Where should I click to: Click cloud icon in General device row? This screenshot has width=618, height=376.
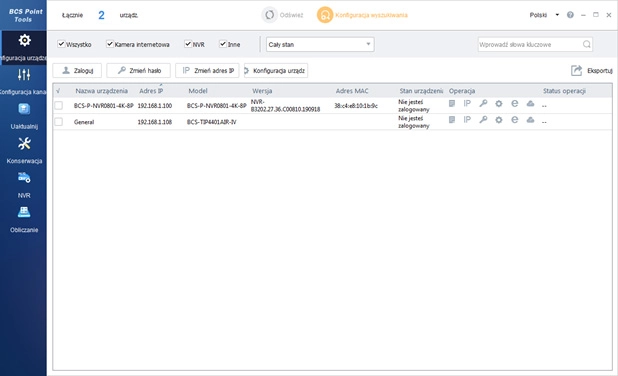pyautogui.click(x=530, y=120)
